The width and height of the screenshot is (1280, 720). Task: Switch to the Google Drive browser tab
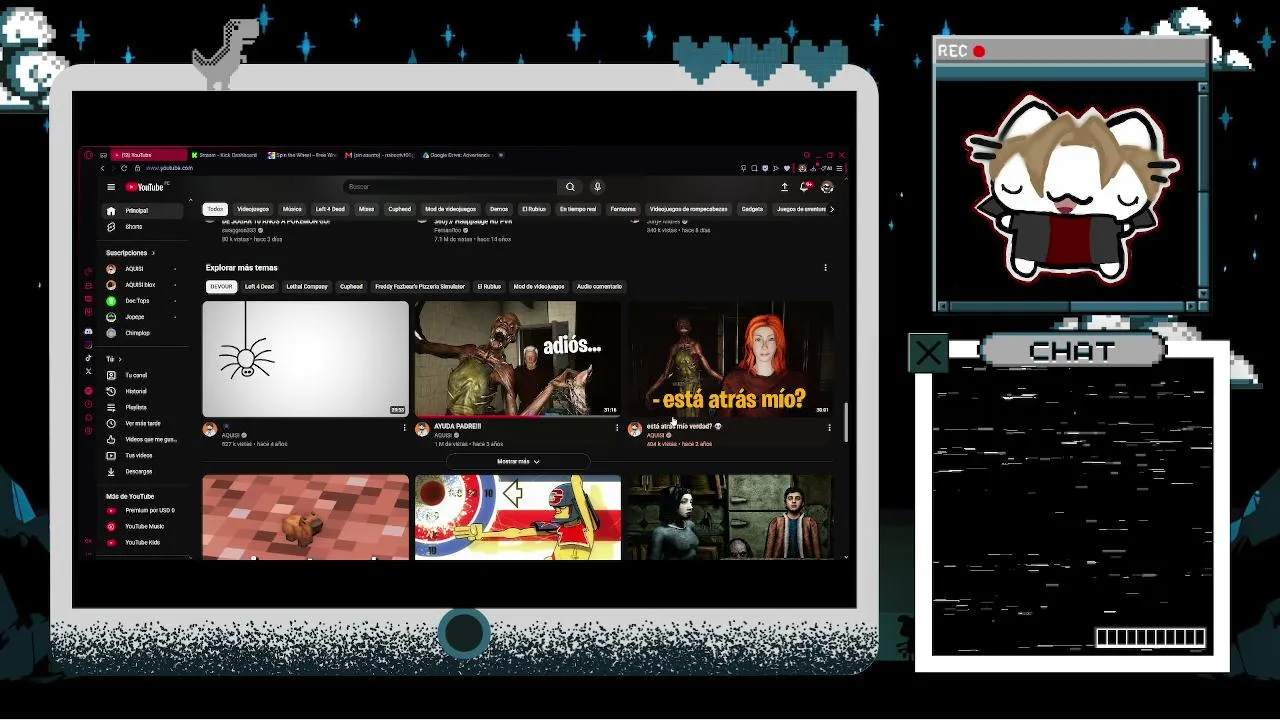tap(458, 155)
